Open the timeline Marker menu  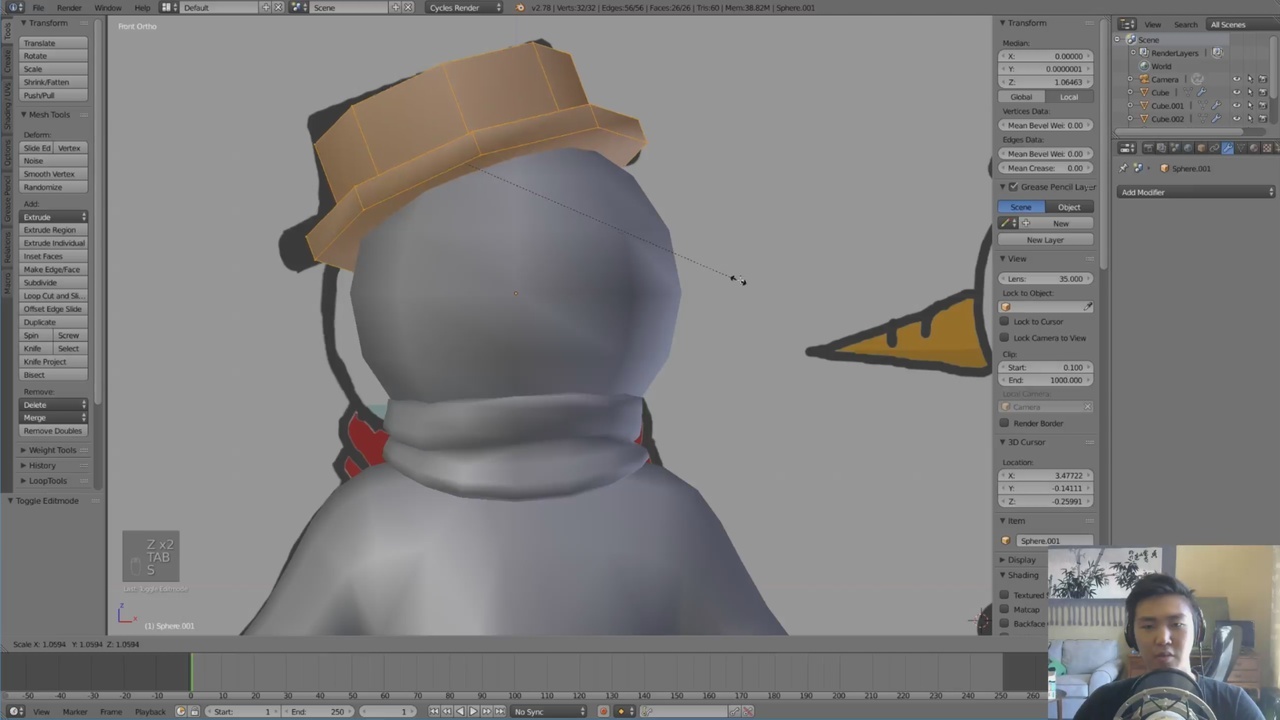pyautogui.click(x=75, y=711)
